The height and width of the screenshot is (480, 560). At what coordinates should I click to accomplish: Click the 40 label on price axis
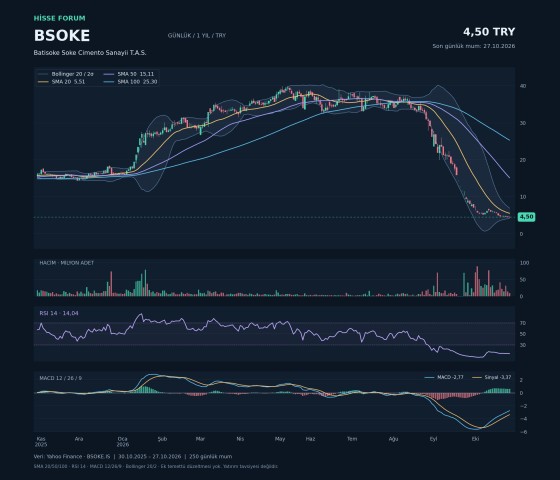point(523,86)
